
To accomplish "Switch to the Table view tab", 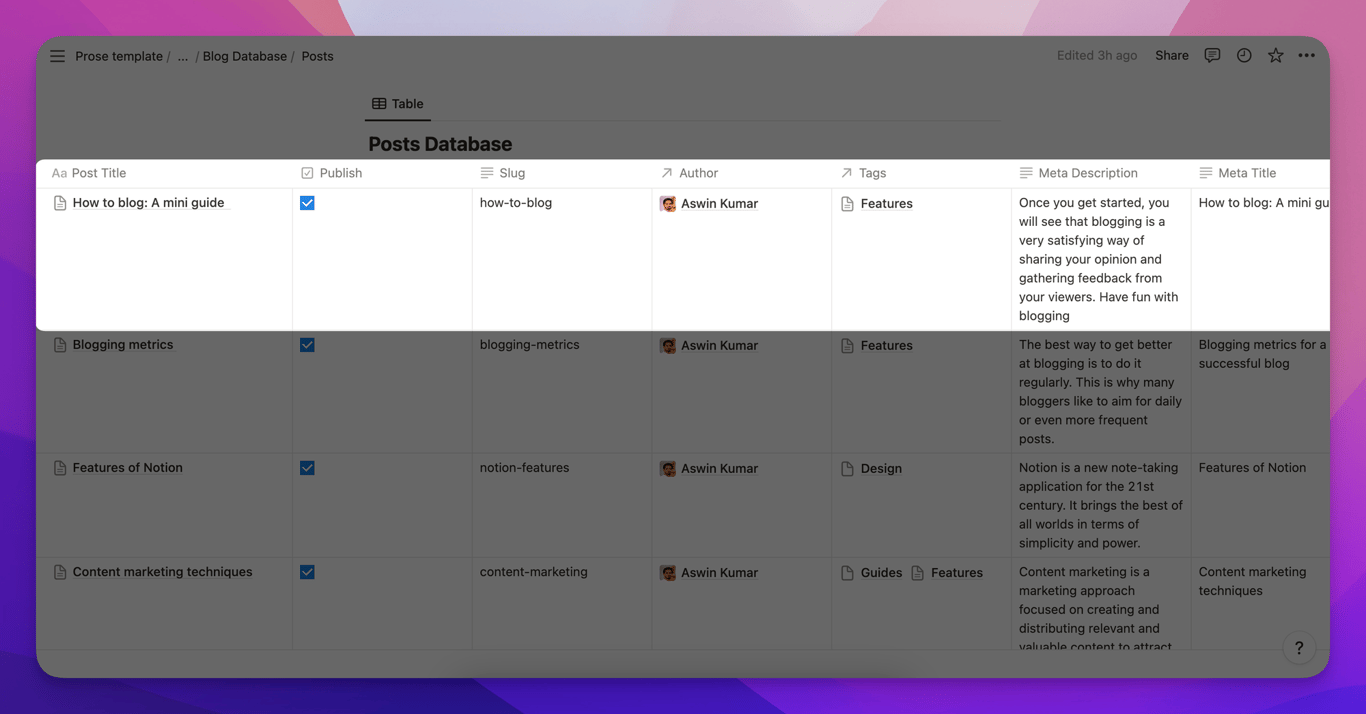I will (x=398, y=104).
